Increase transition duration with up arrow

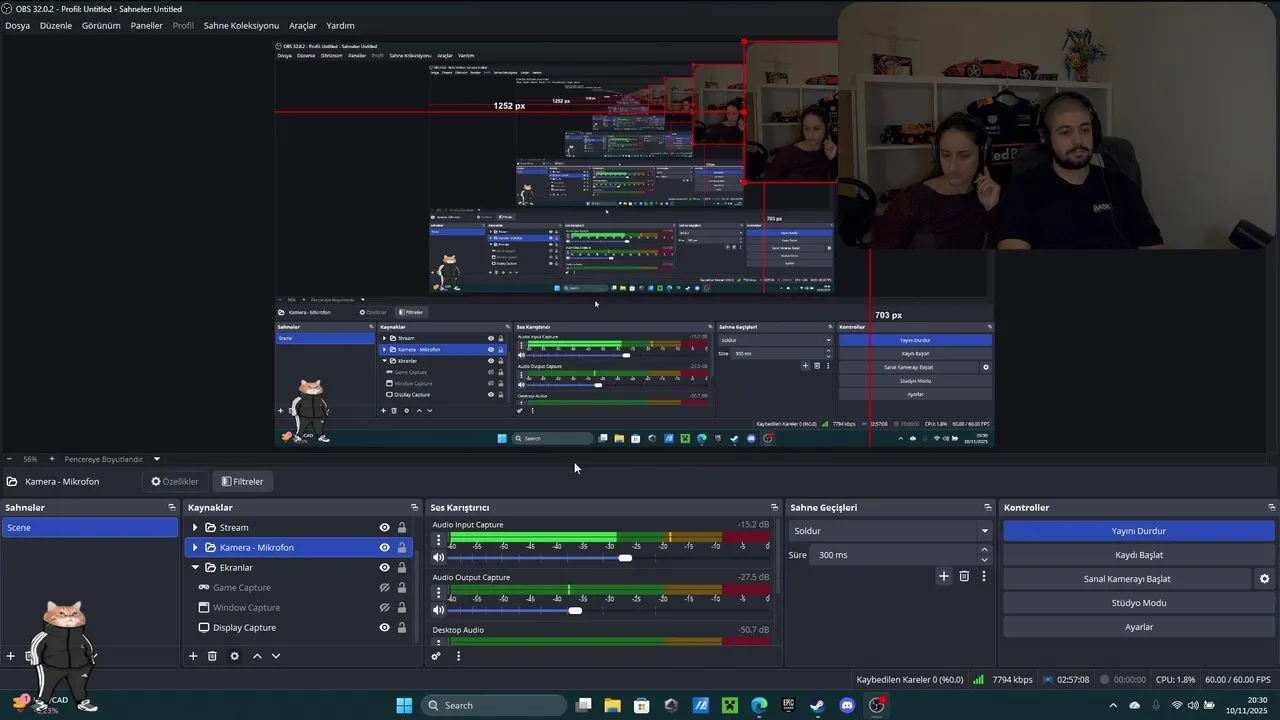[x=984, y=549]
